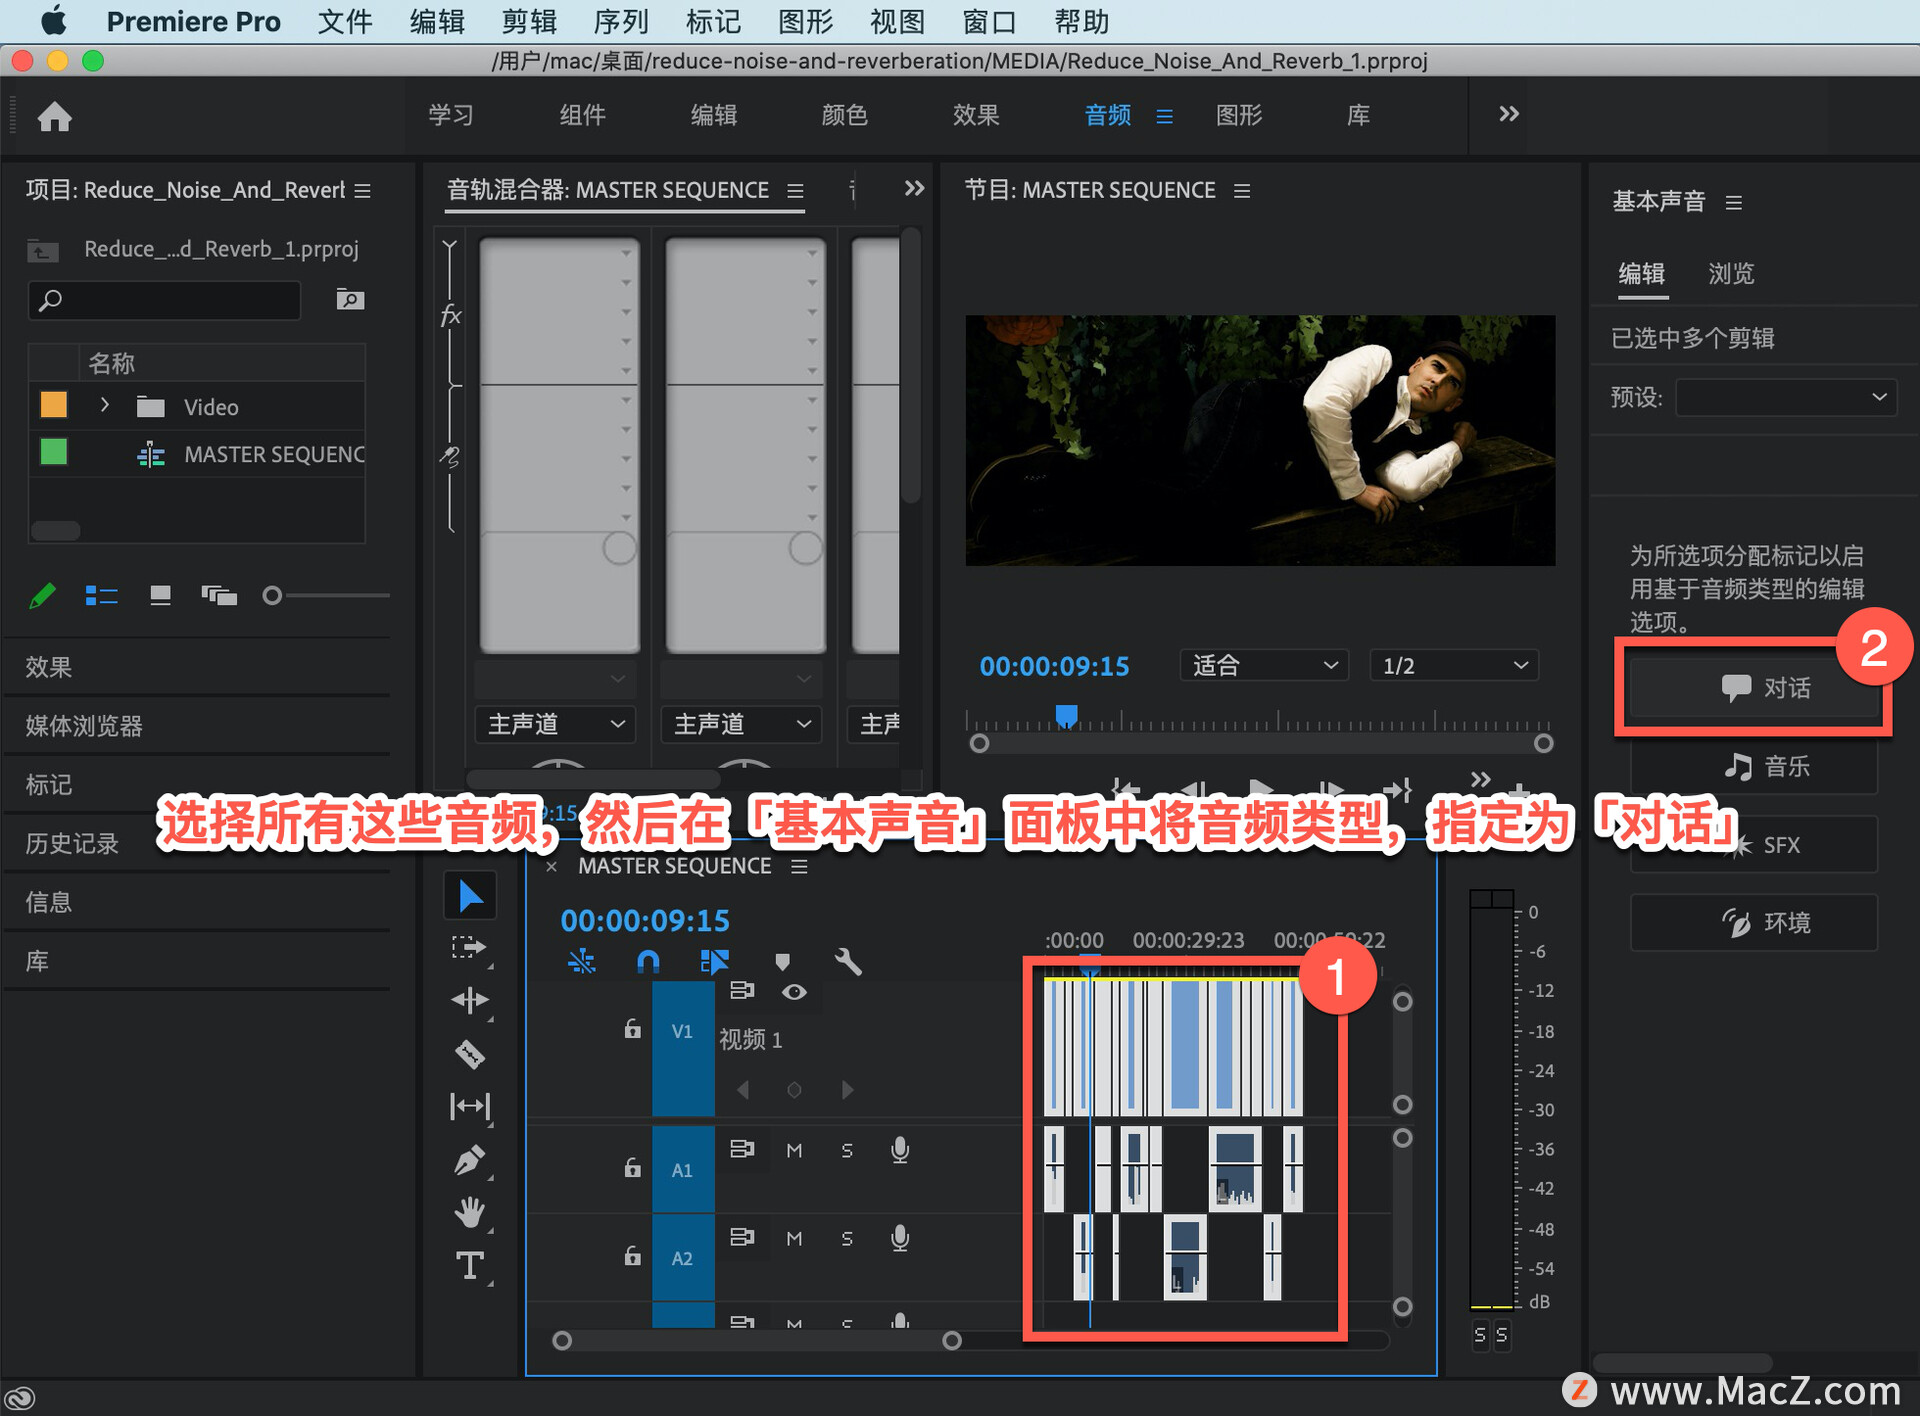Open MASTER SEQUENCE timeline panel menu
The height and width of the screenshot is (1416, 1920).
(x=799, y=866)
